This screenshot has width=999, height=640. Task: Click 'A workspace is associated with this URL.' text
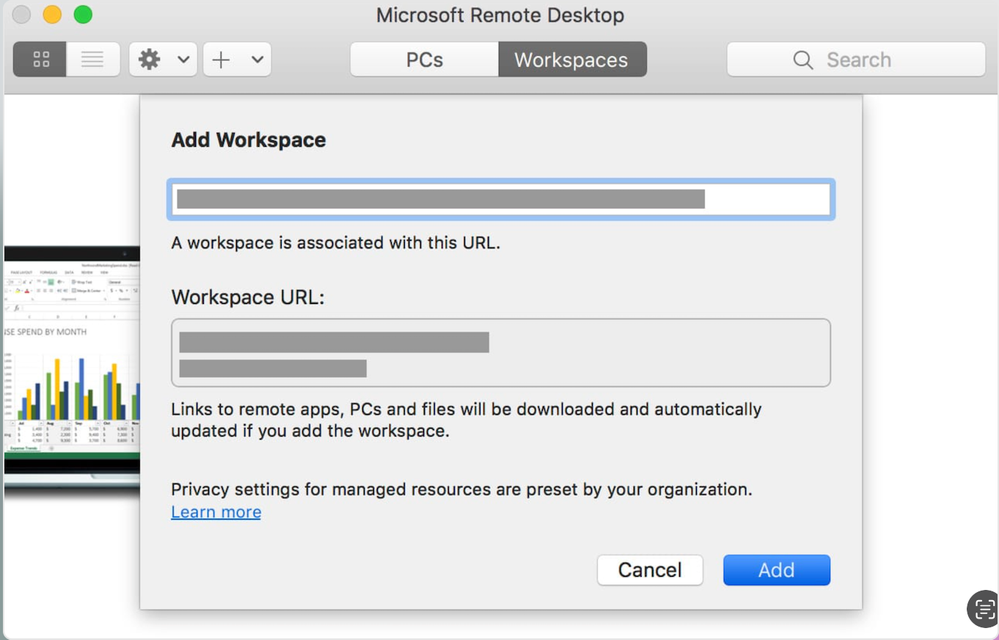click(x=336, y=243)
